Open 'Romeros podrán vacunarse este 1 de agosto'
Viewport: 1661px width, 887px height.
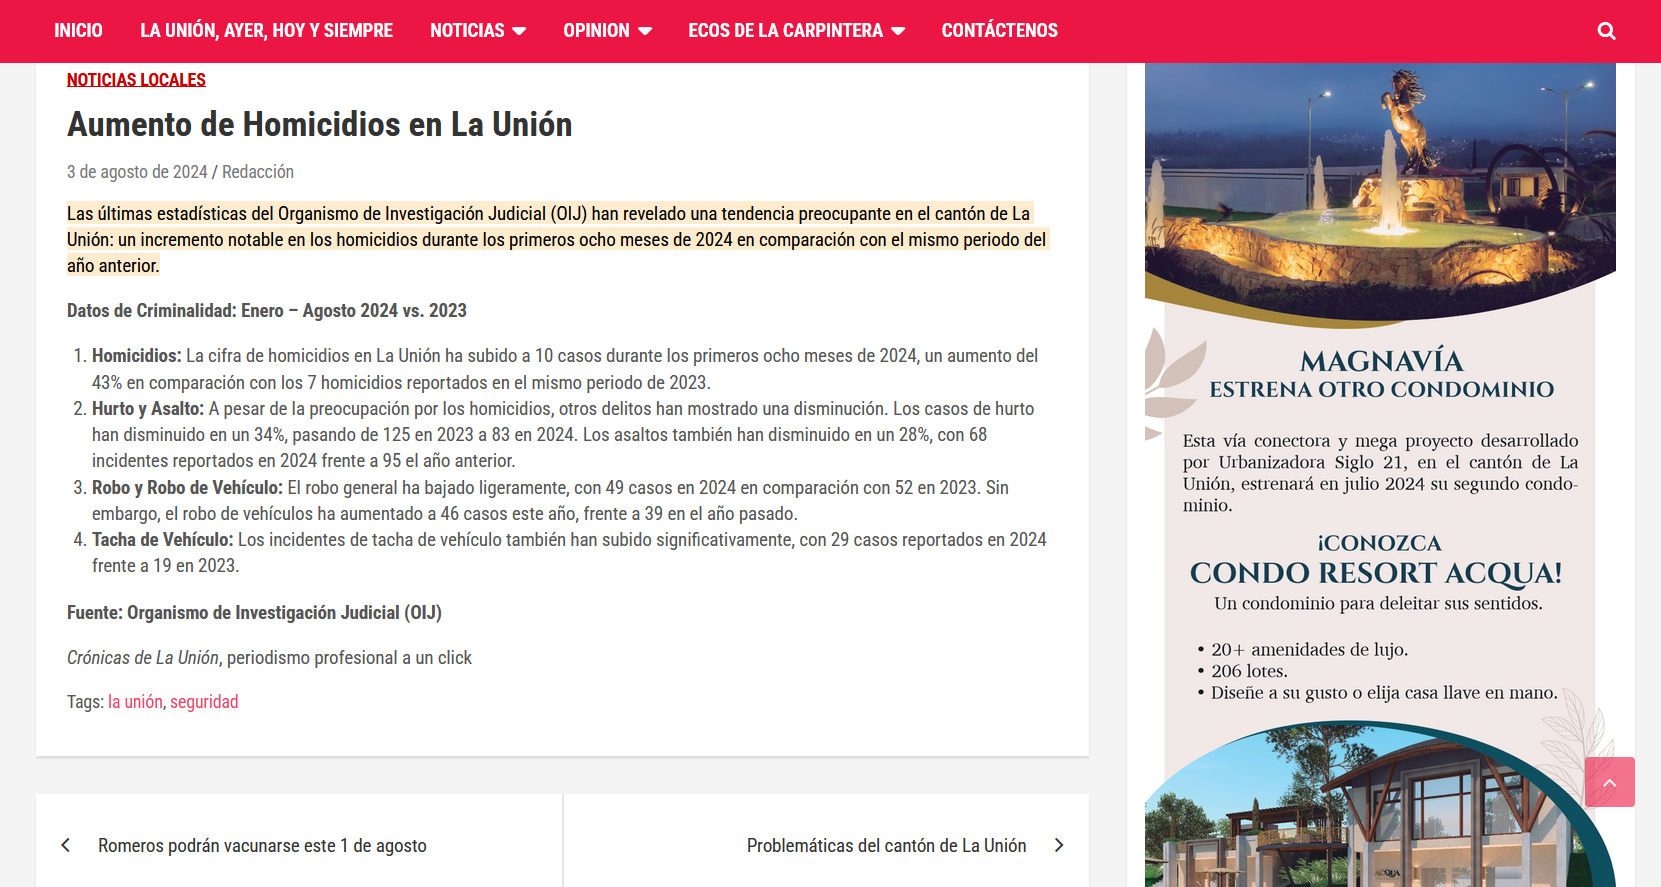(262, 846)
